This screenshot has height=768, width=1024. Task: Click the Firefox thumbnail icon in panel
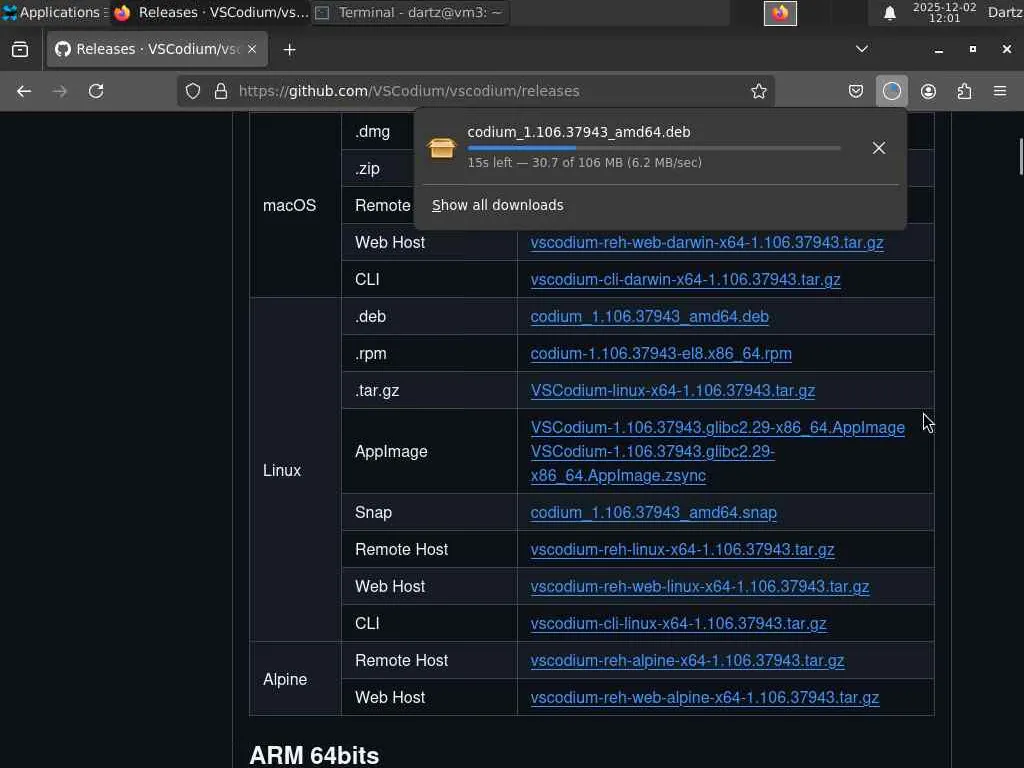(x=780, y=13)
